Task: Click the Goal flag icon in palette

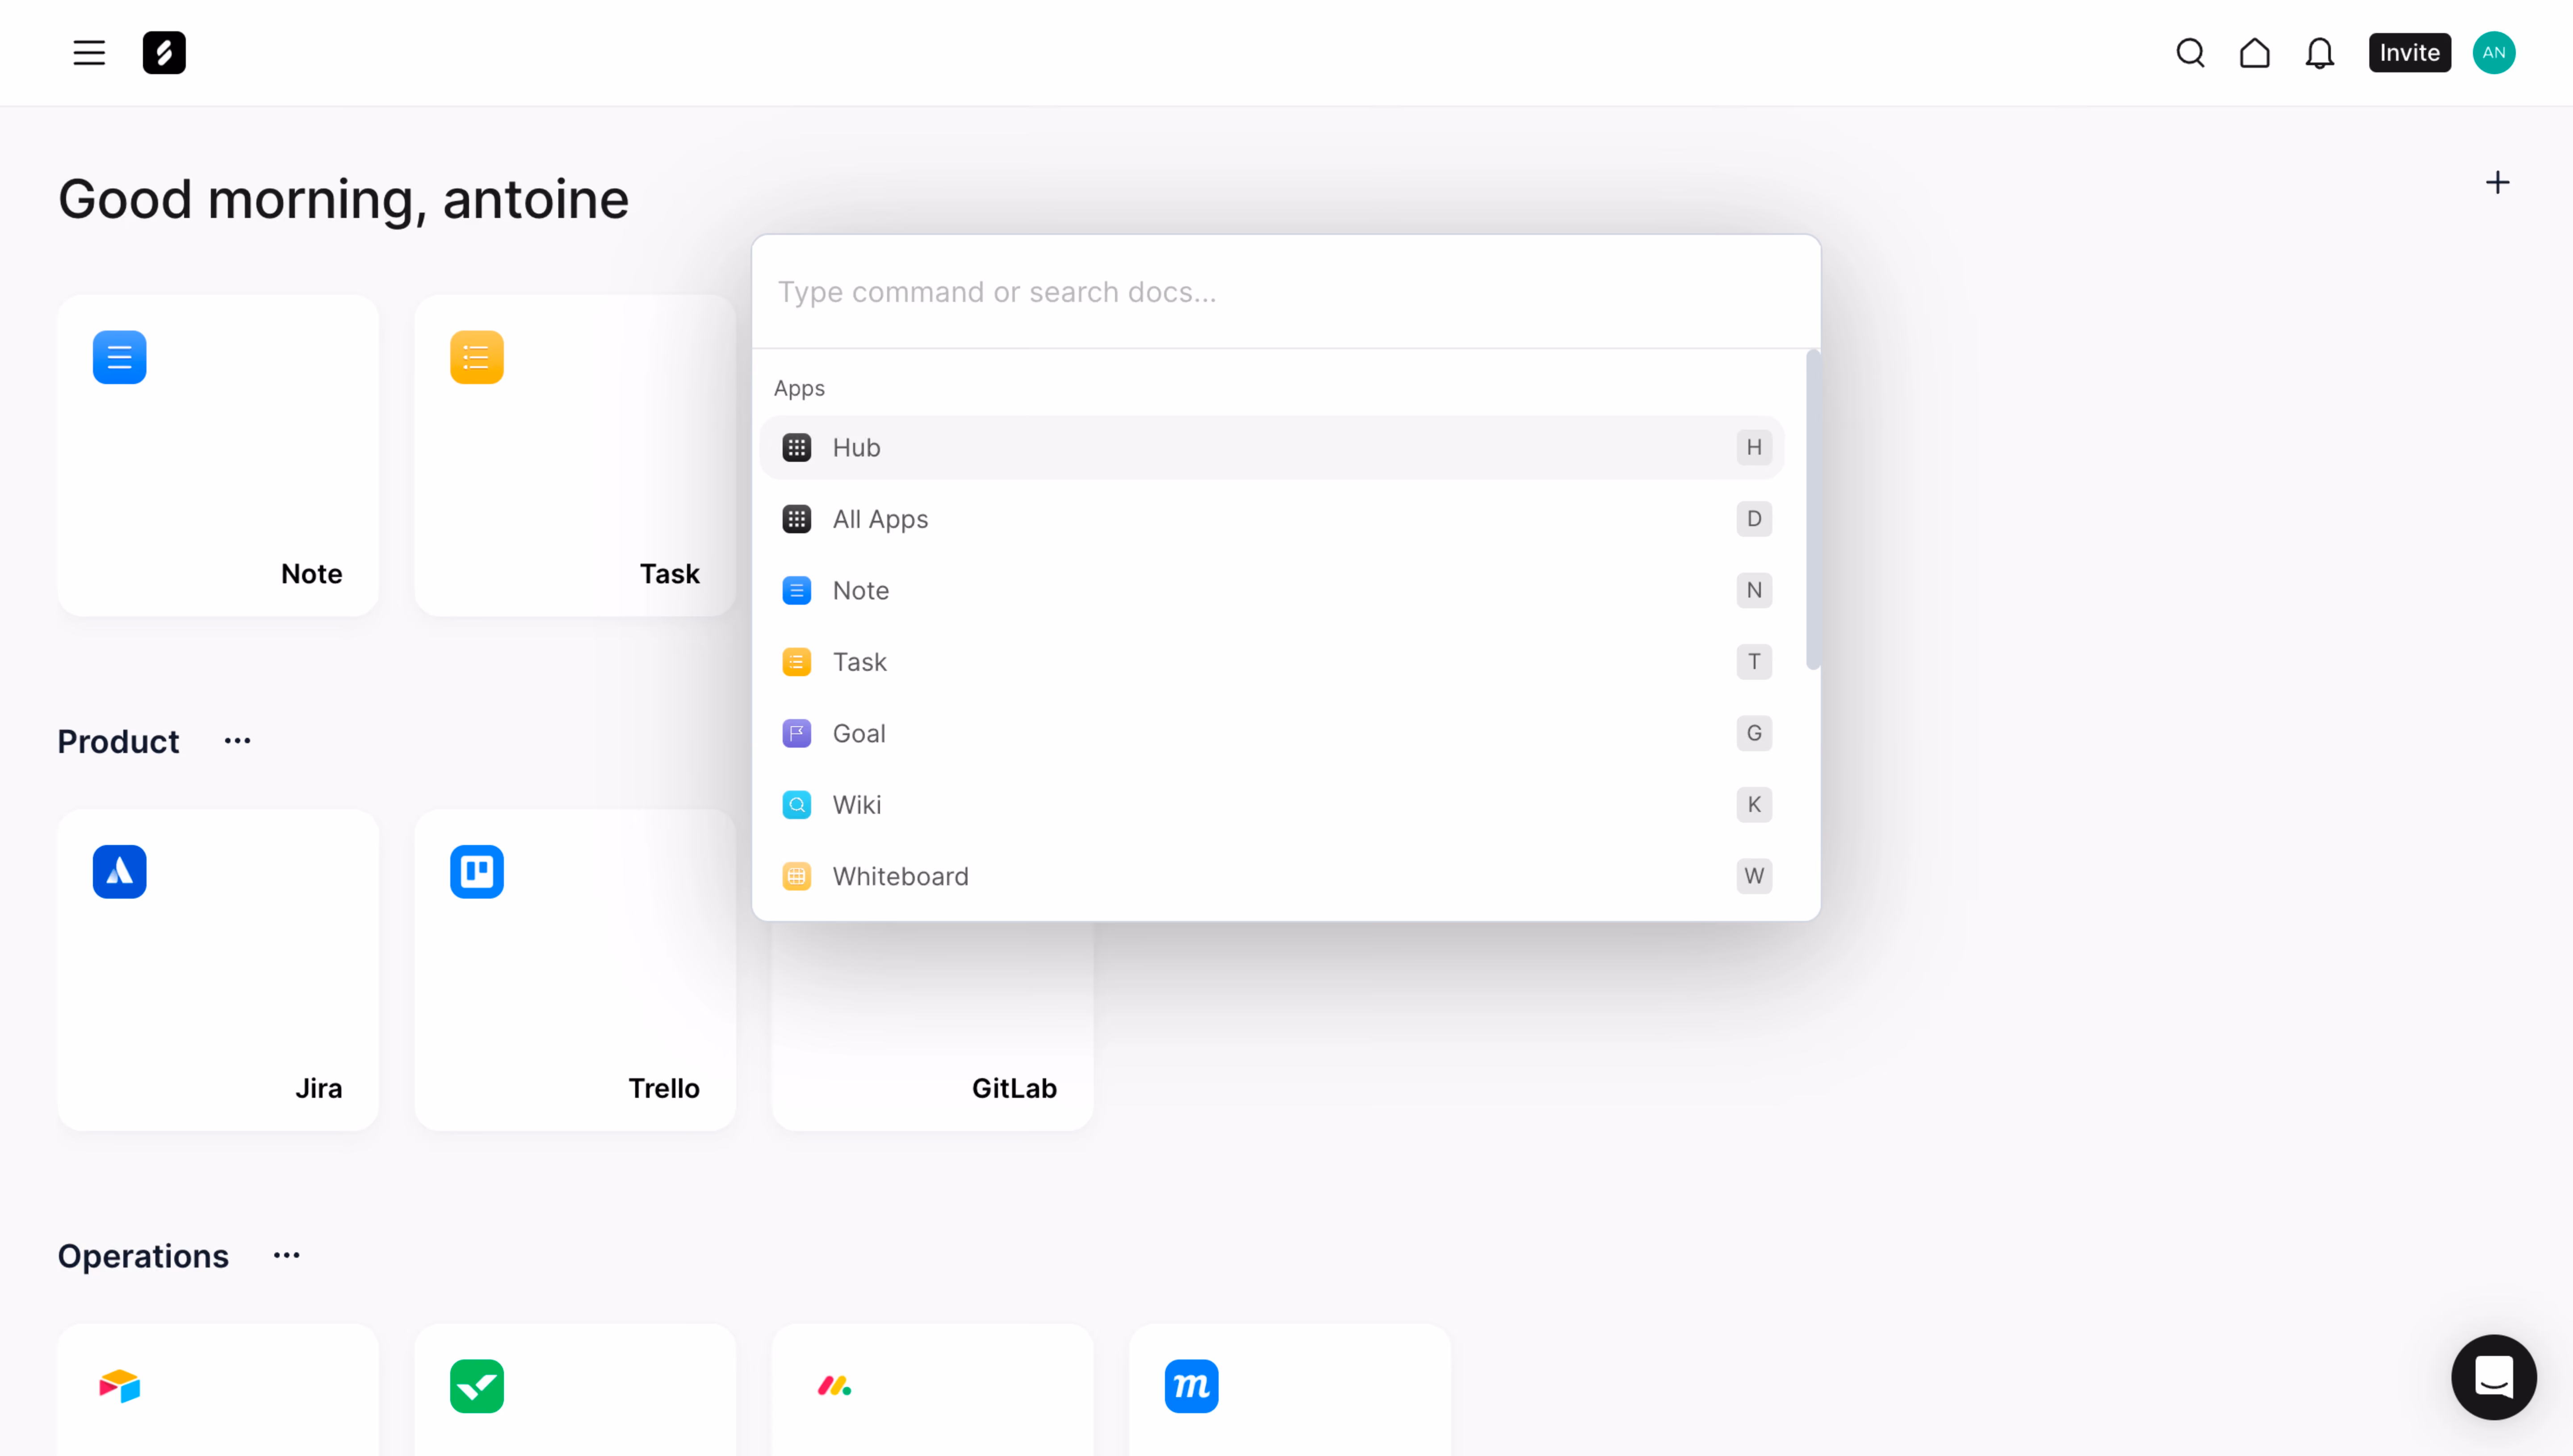Action: tap(796, 733)
